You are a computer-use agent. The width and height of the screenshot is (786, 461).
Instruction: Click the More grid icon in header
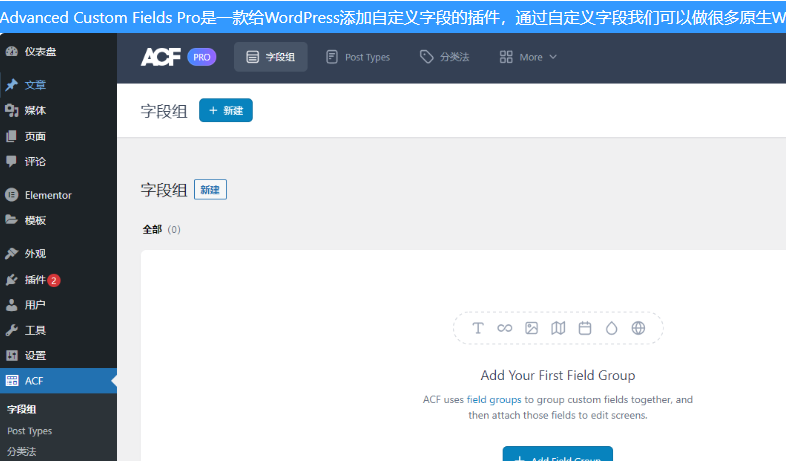[506, 57]
